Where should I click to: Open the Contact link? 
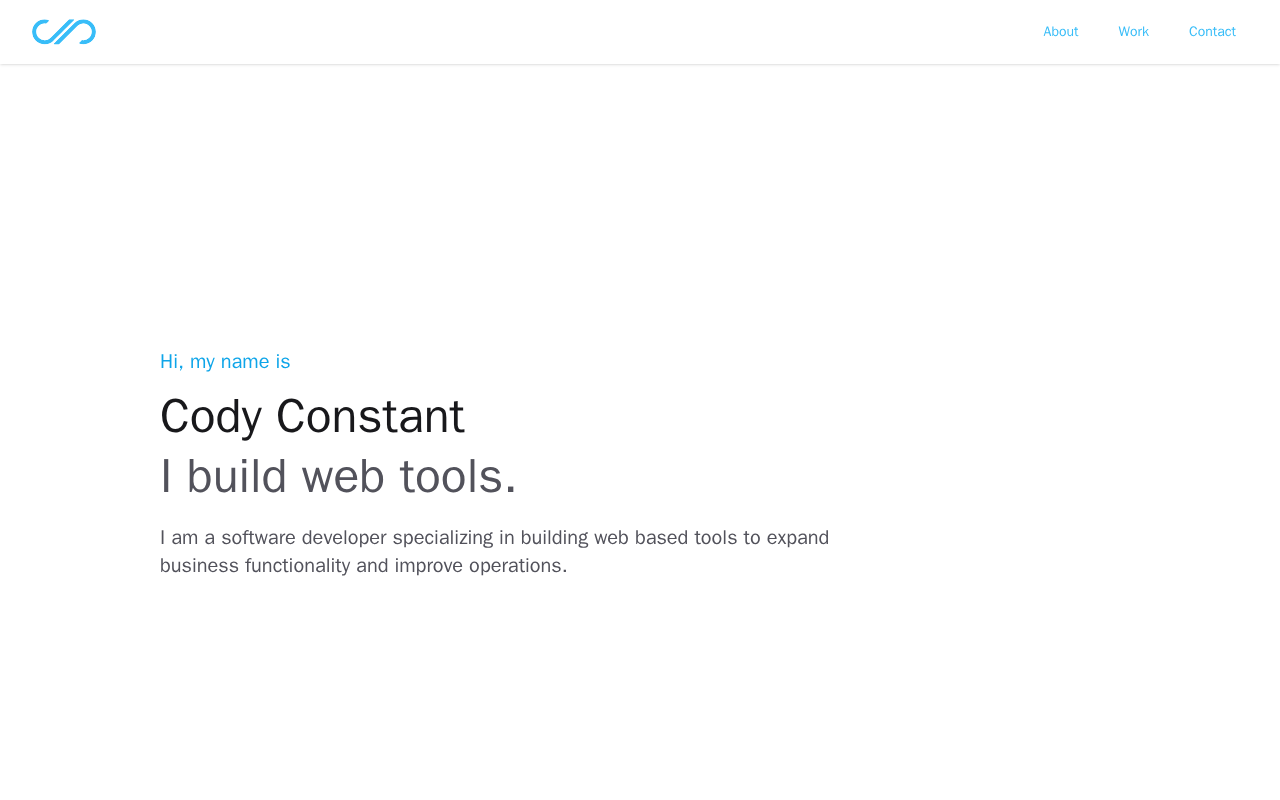click(1212, 32)
